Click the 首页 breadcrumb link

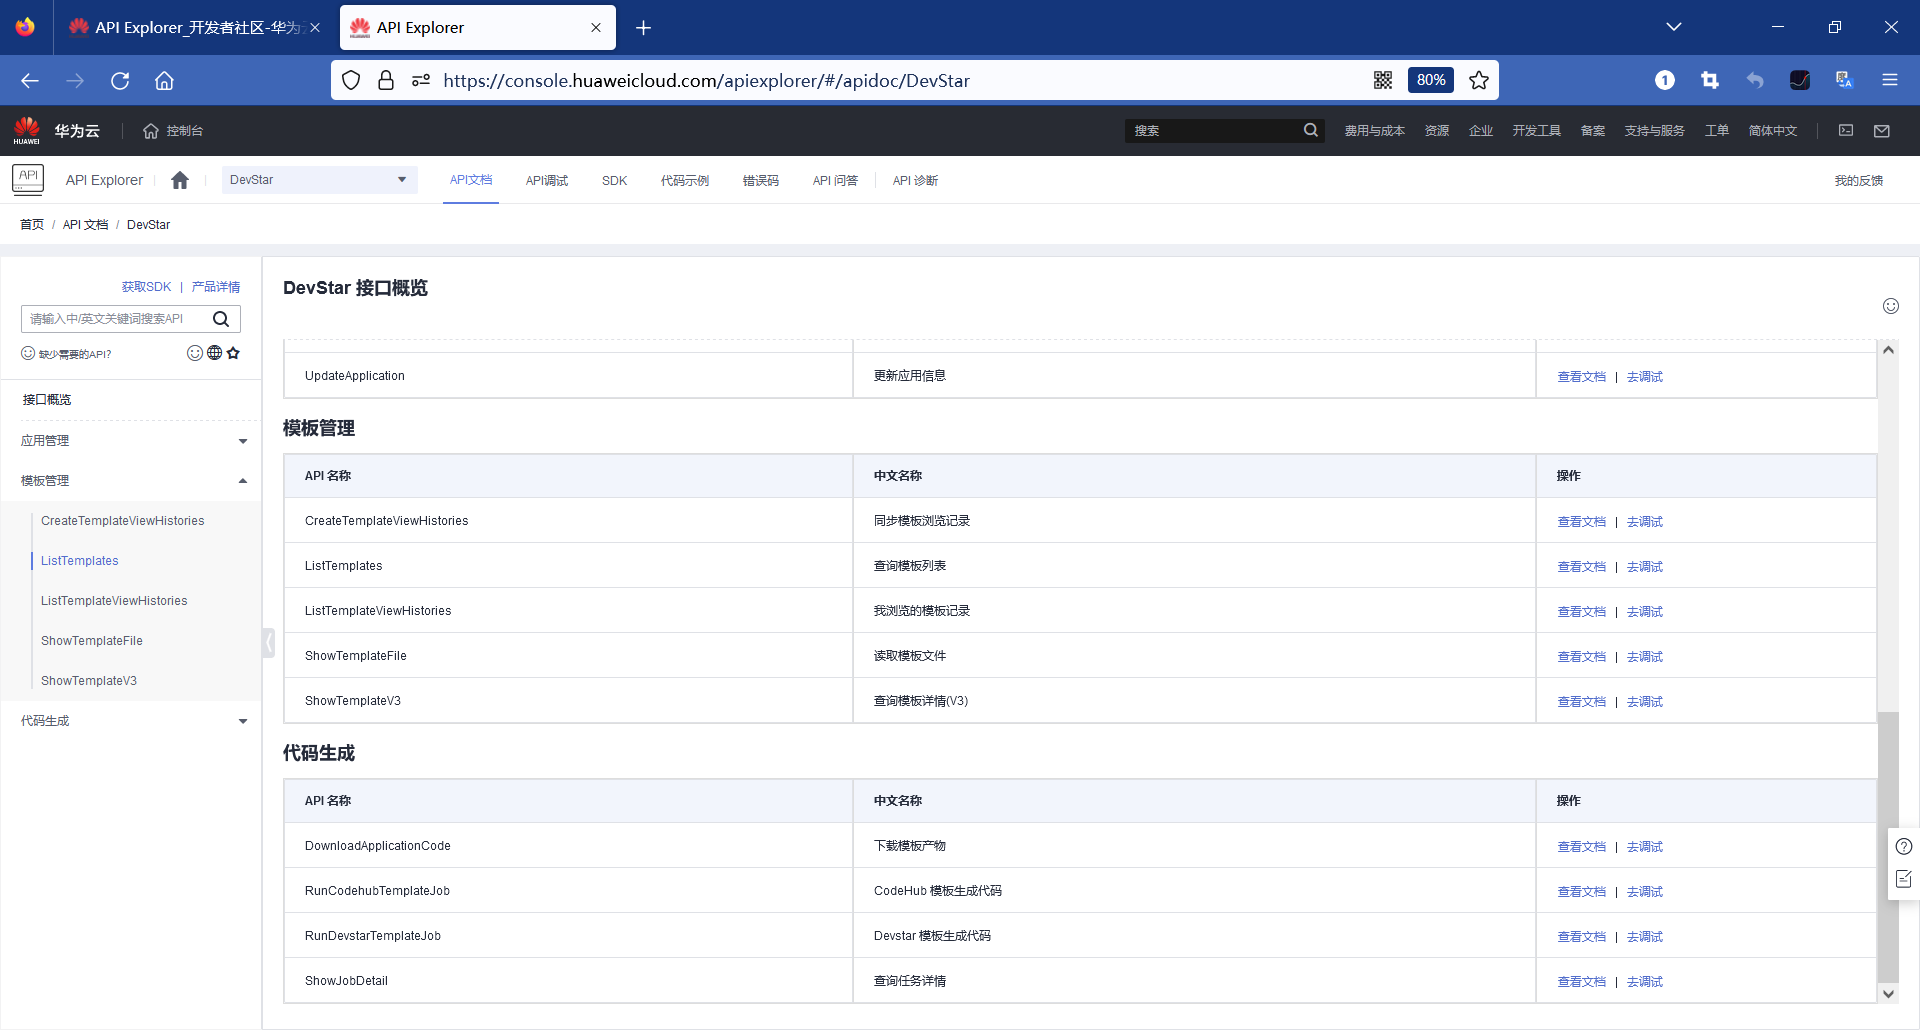(x=32, y=225)
